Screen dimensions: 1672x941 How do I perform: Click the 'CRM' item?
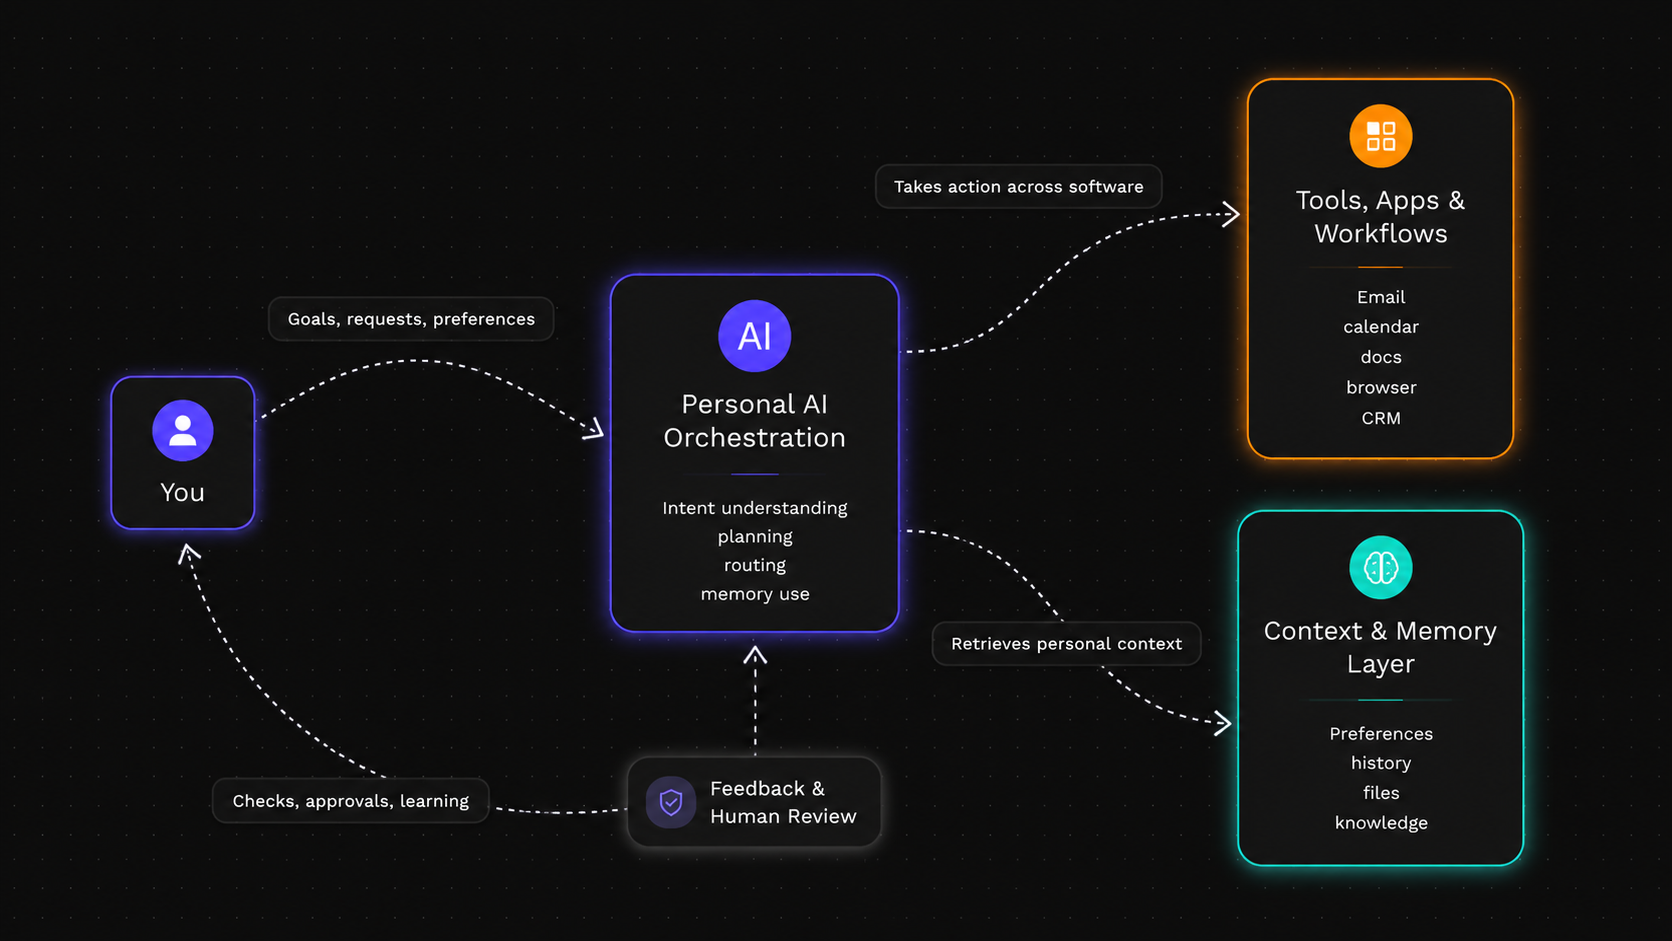click(x=1381, y=418)
